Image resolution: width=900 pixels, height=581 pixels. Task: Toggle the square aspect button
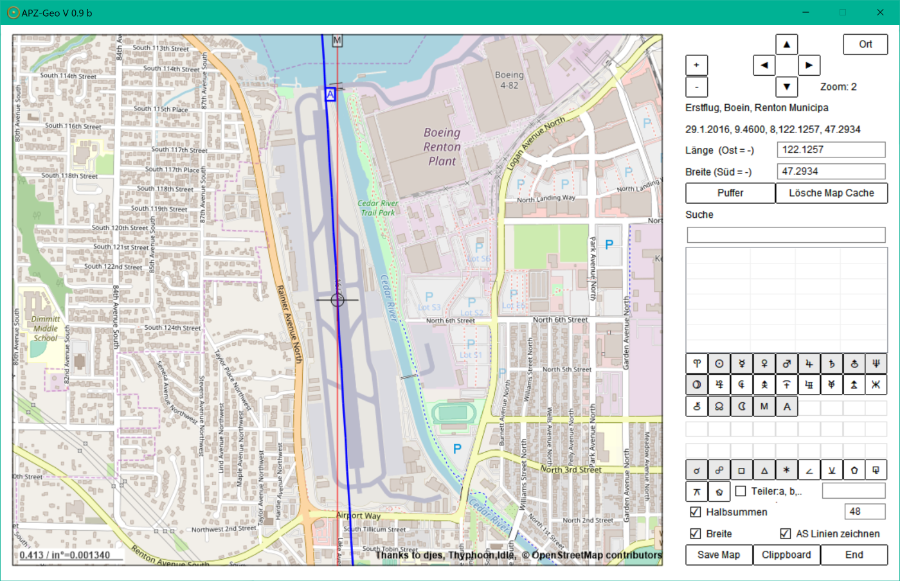pyautogui.click(x=742, y=470)
